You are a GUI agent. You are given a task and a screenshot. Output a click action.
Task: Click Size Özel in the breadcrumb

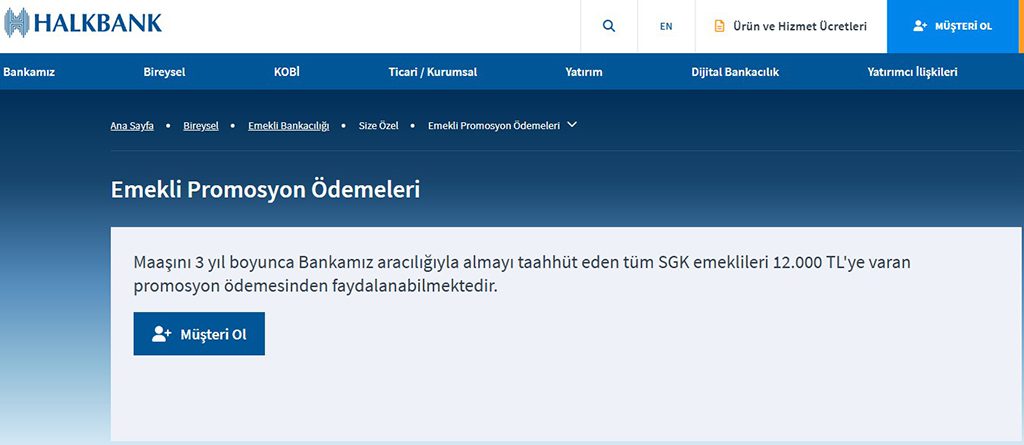point(378,126)
